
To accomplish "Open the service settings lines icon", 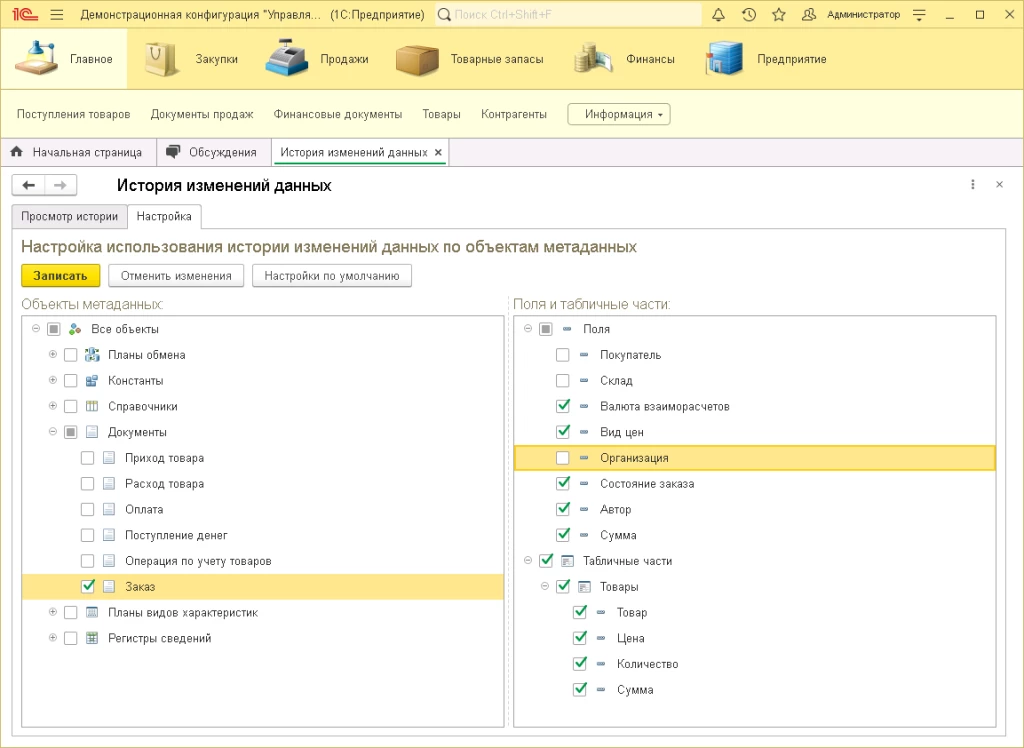I will 920,14.
